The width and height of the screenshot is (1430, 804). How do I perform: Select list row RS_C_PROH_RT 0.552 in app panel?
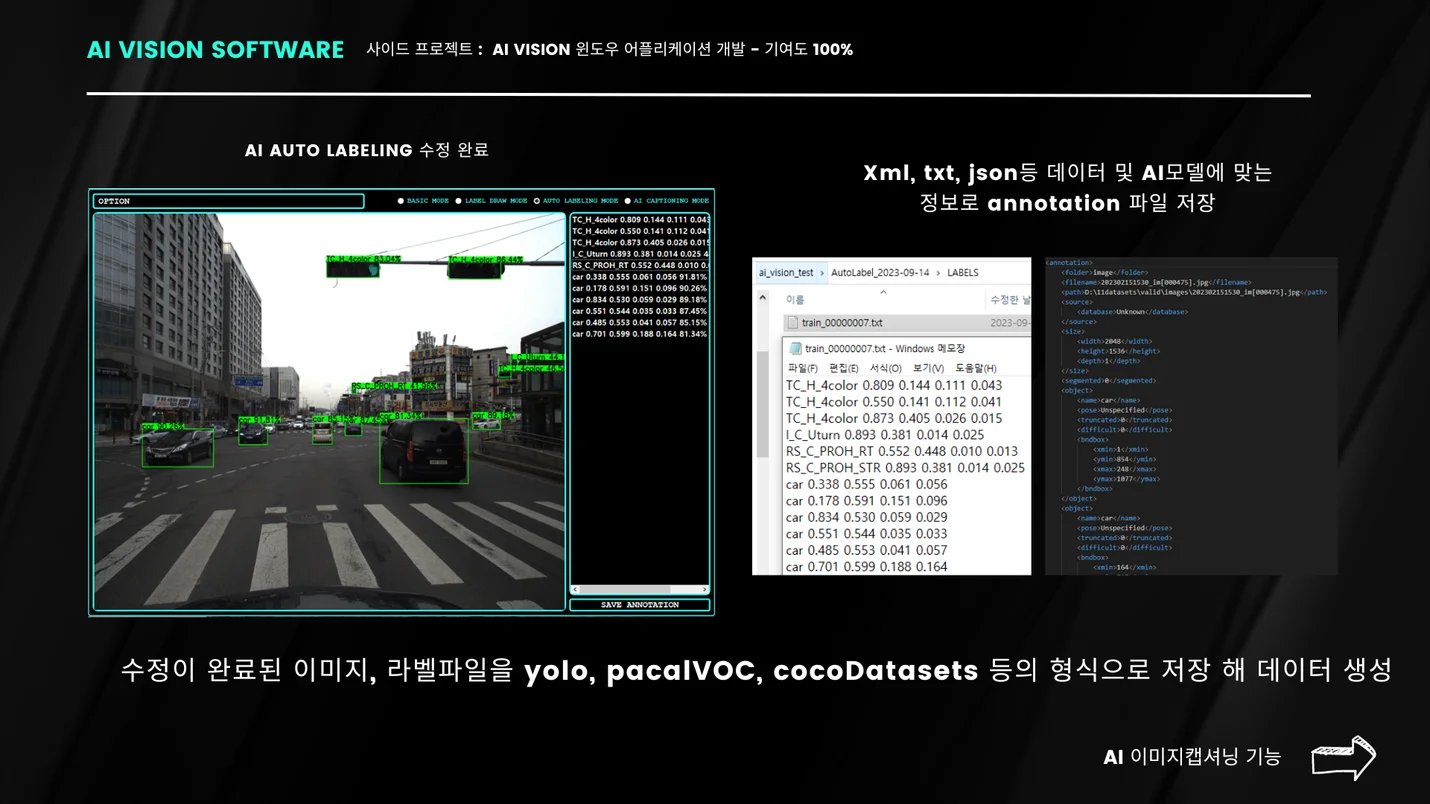pyautogui.click(x=640, y=265)
